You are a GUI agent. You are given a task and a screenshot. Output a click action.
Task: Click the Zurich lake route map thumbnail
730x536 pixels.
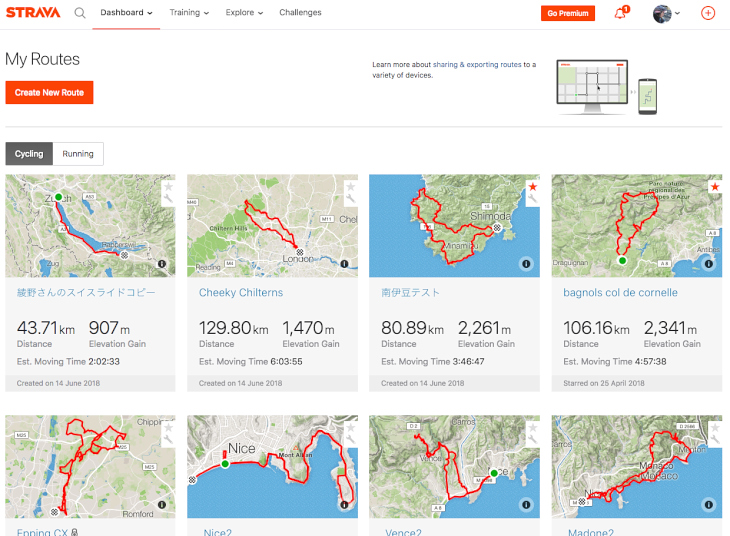point(90,226)
